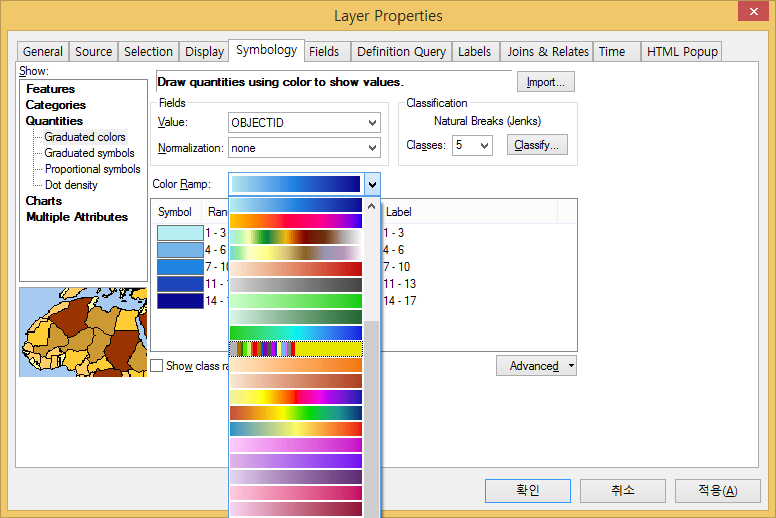Image resolution: width=776 pixels, height=518 pixels.
Task: Go to Joins & Relates tab
Action: (547, 51)
